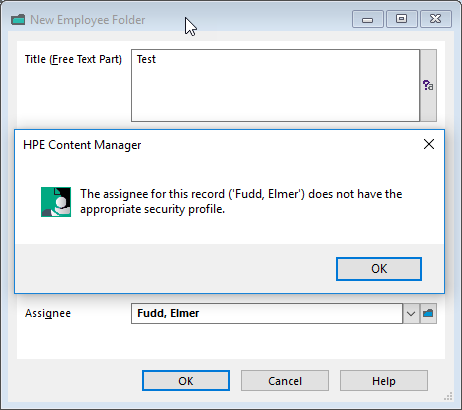The width and height of the screenshot is (462, 410).
Task: Click the HPE Content Manager message icon
Action: [56, 202]
